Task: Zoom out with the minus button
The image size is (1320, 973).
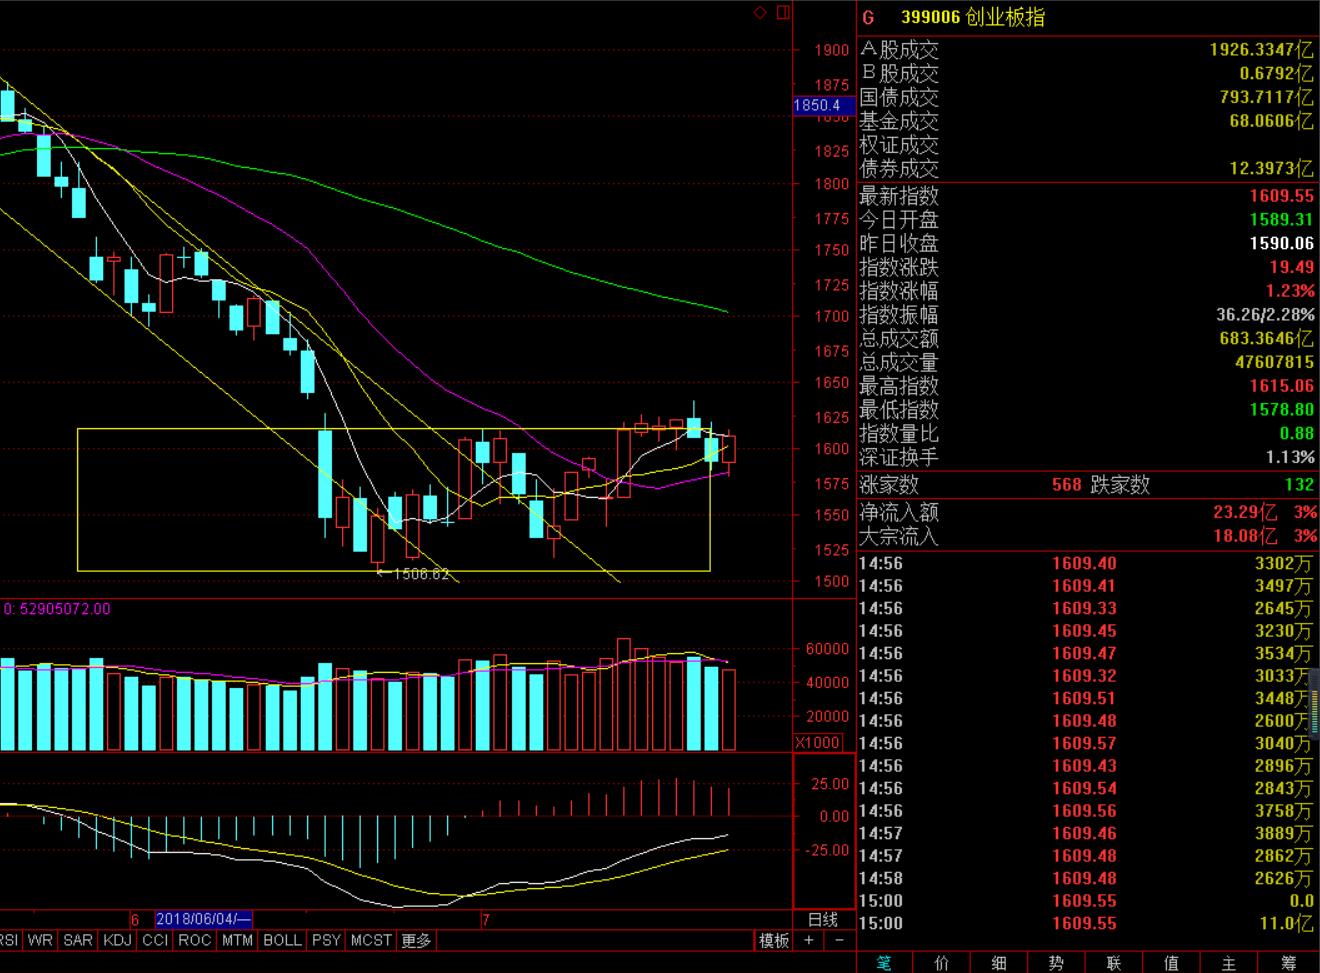Action: click(x=840, y=940)
